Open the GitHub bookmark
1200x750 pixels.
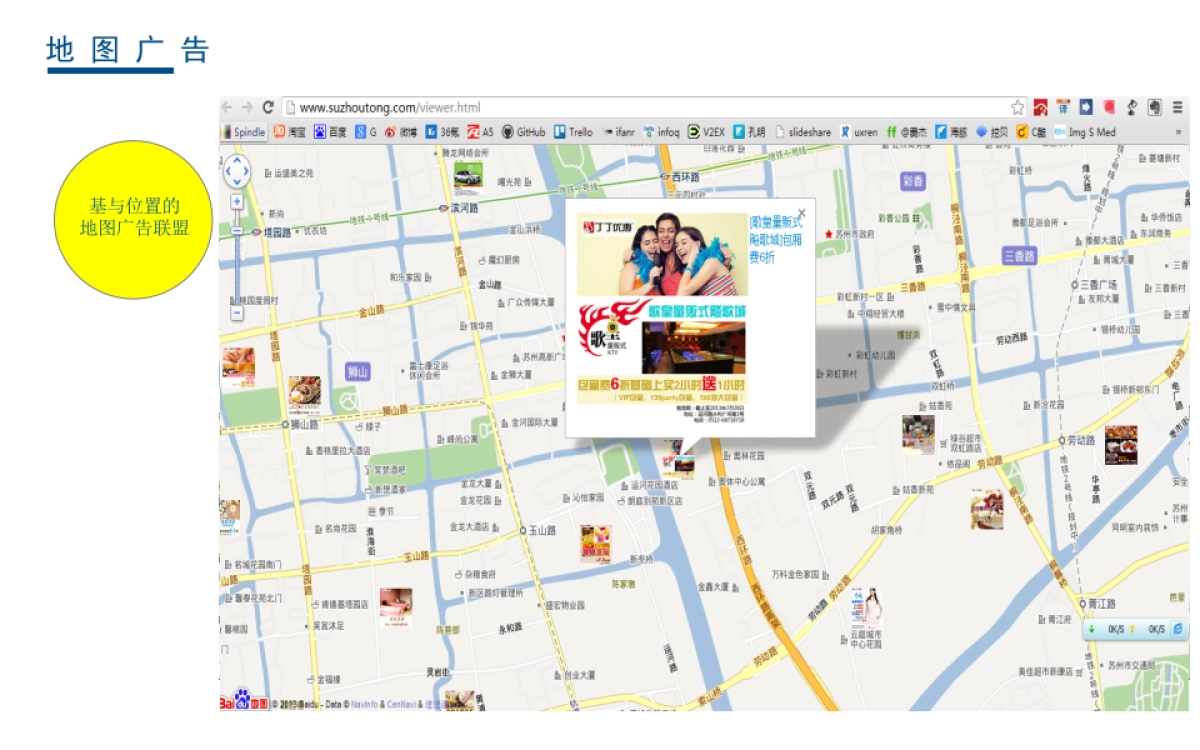pyautogui.click(x=523, y=132)
